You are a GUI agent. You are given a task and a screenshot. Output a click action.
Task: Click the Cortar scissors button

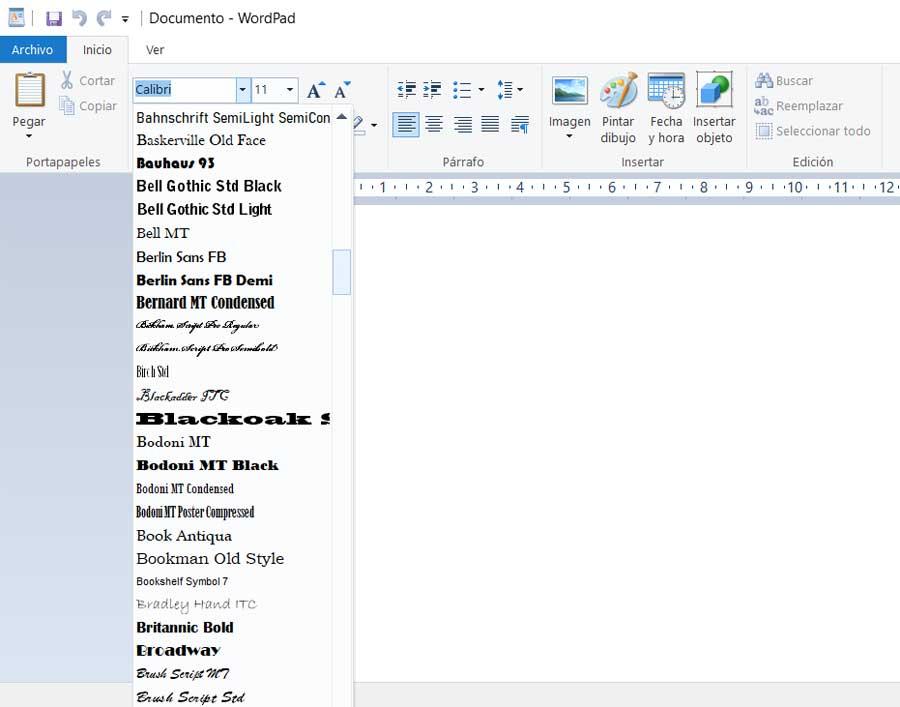click(x=88, y=80)
